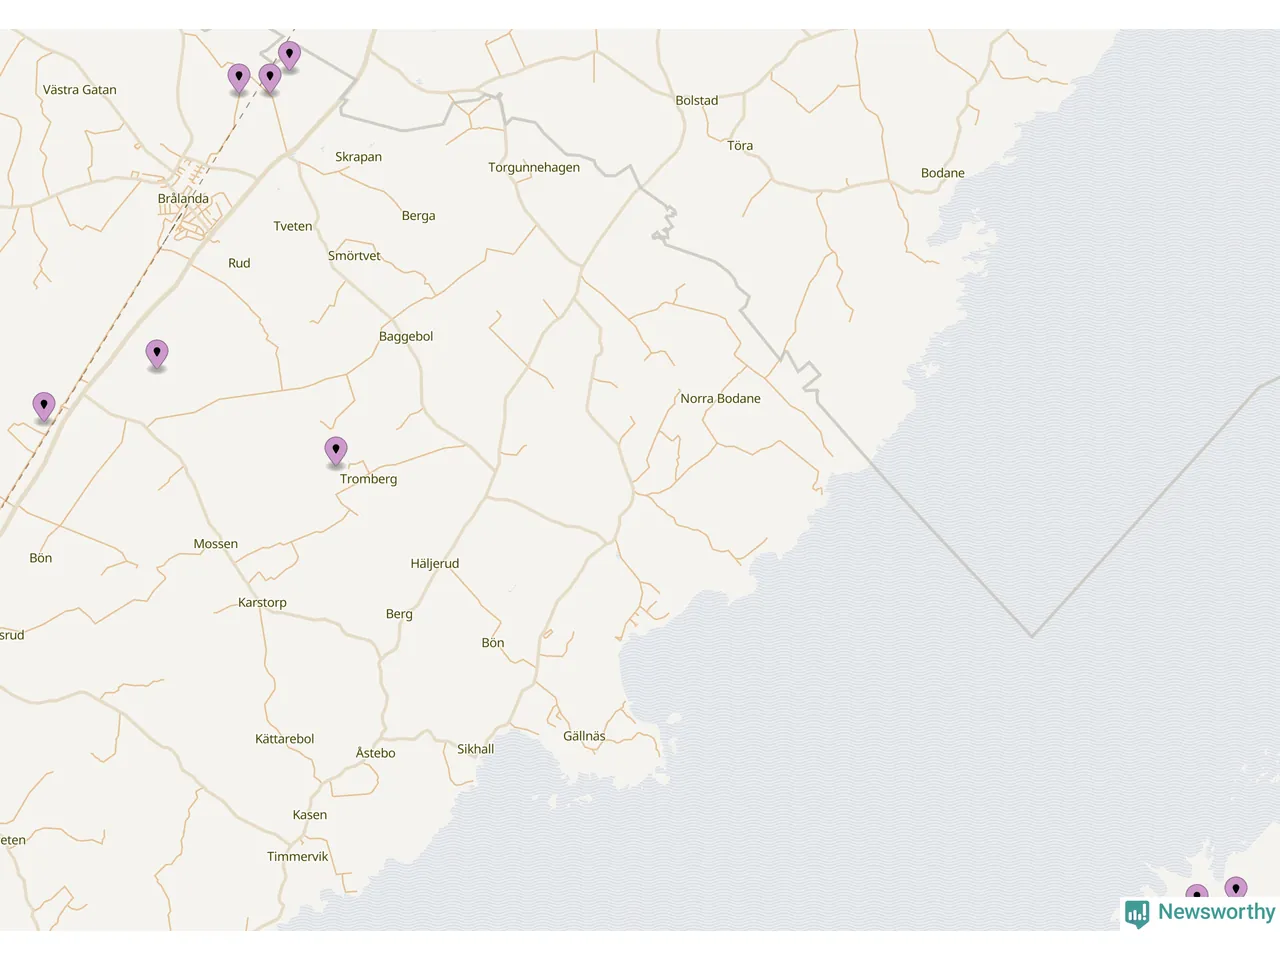Click the Bön label at western edge
The image size is (1280, 960).
coord(41,558)
